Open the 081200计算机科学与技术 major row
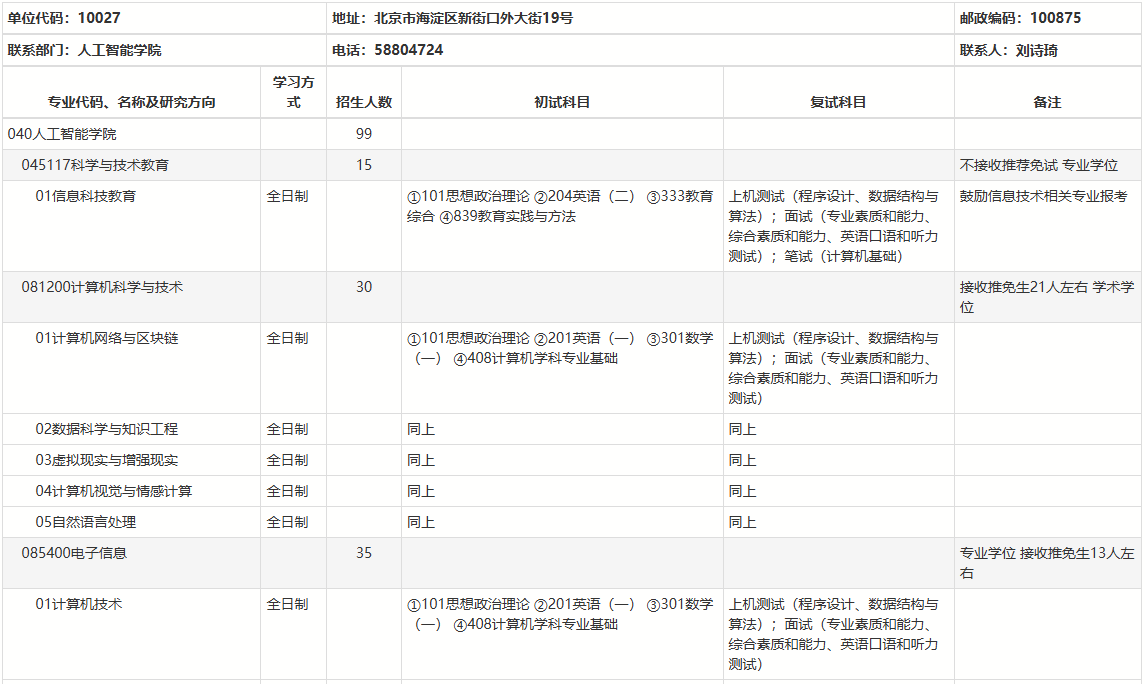Viewport: 1145px width, 684px height. coord(102,287)
